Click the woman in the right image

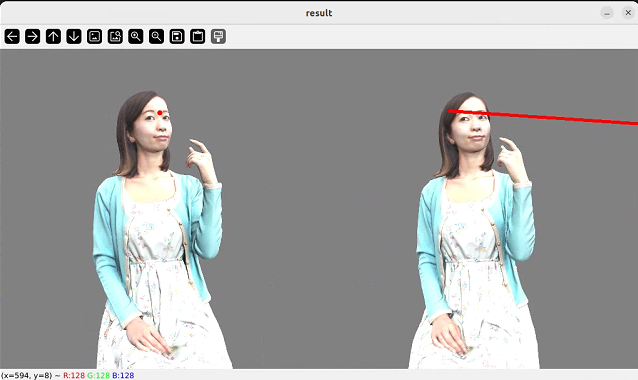click(x=474, y=230)
